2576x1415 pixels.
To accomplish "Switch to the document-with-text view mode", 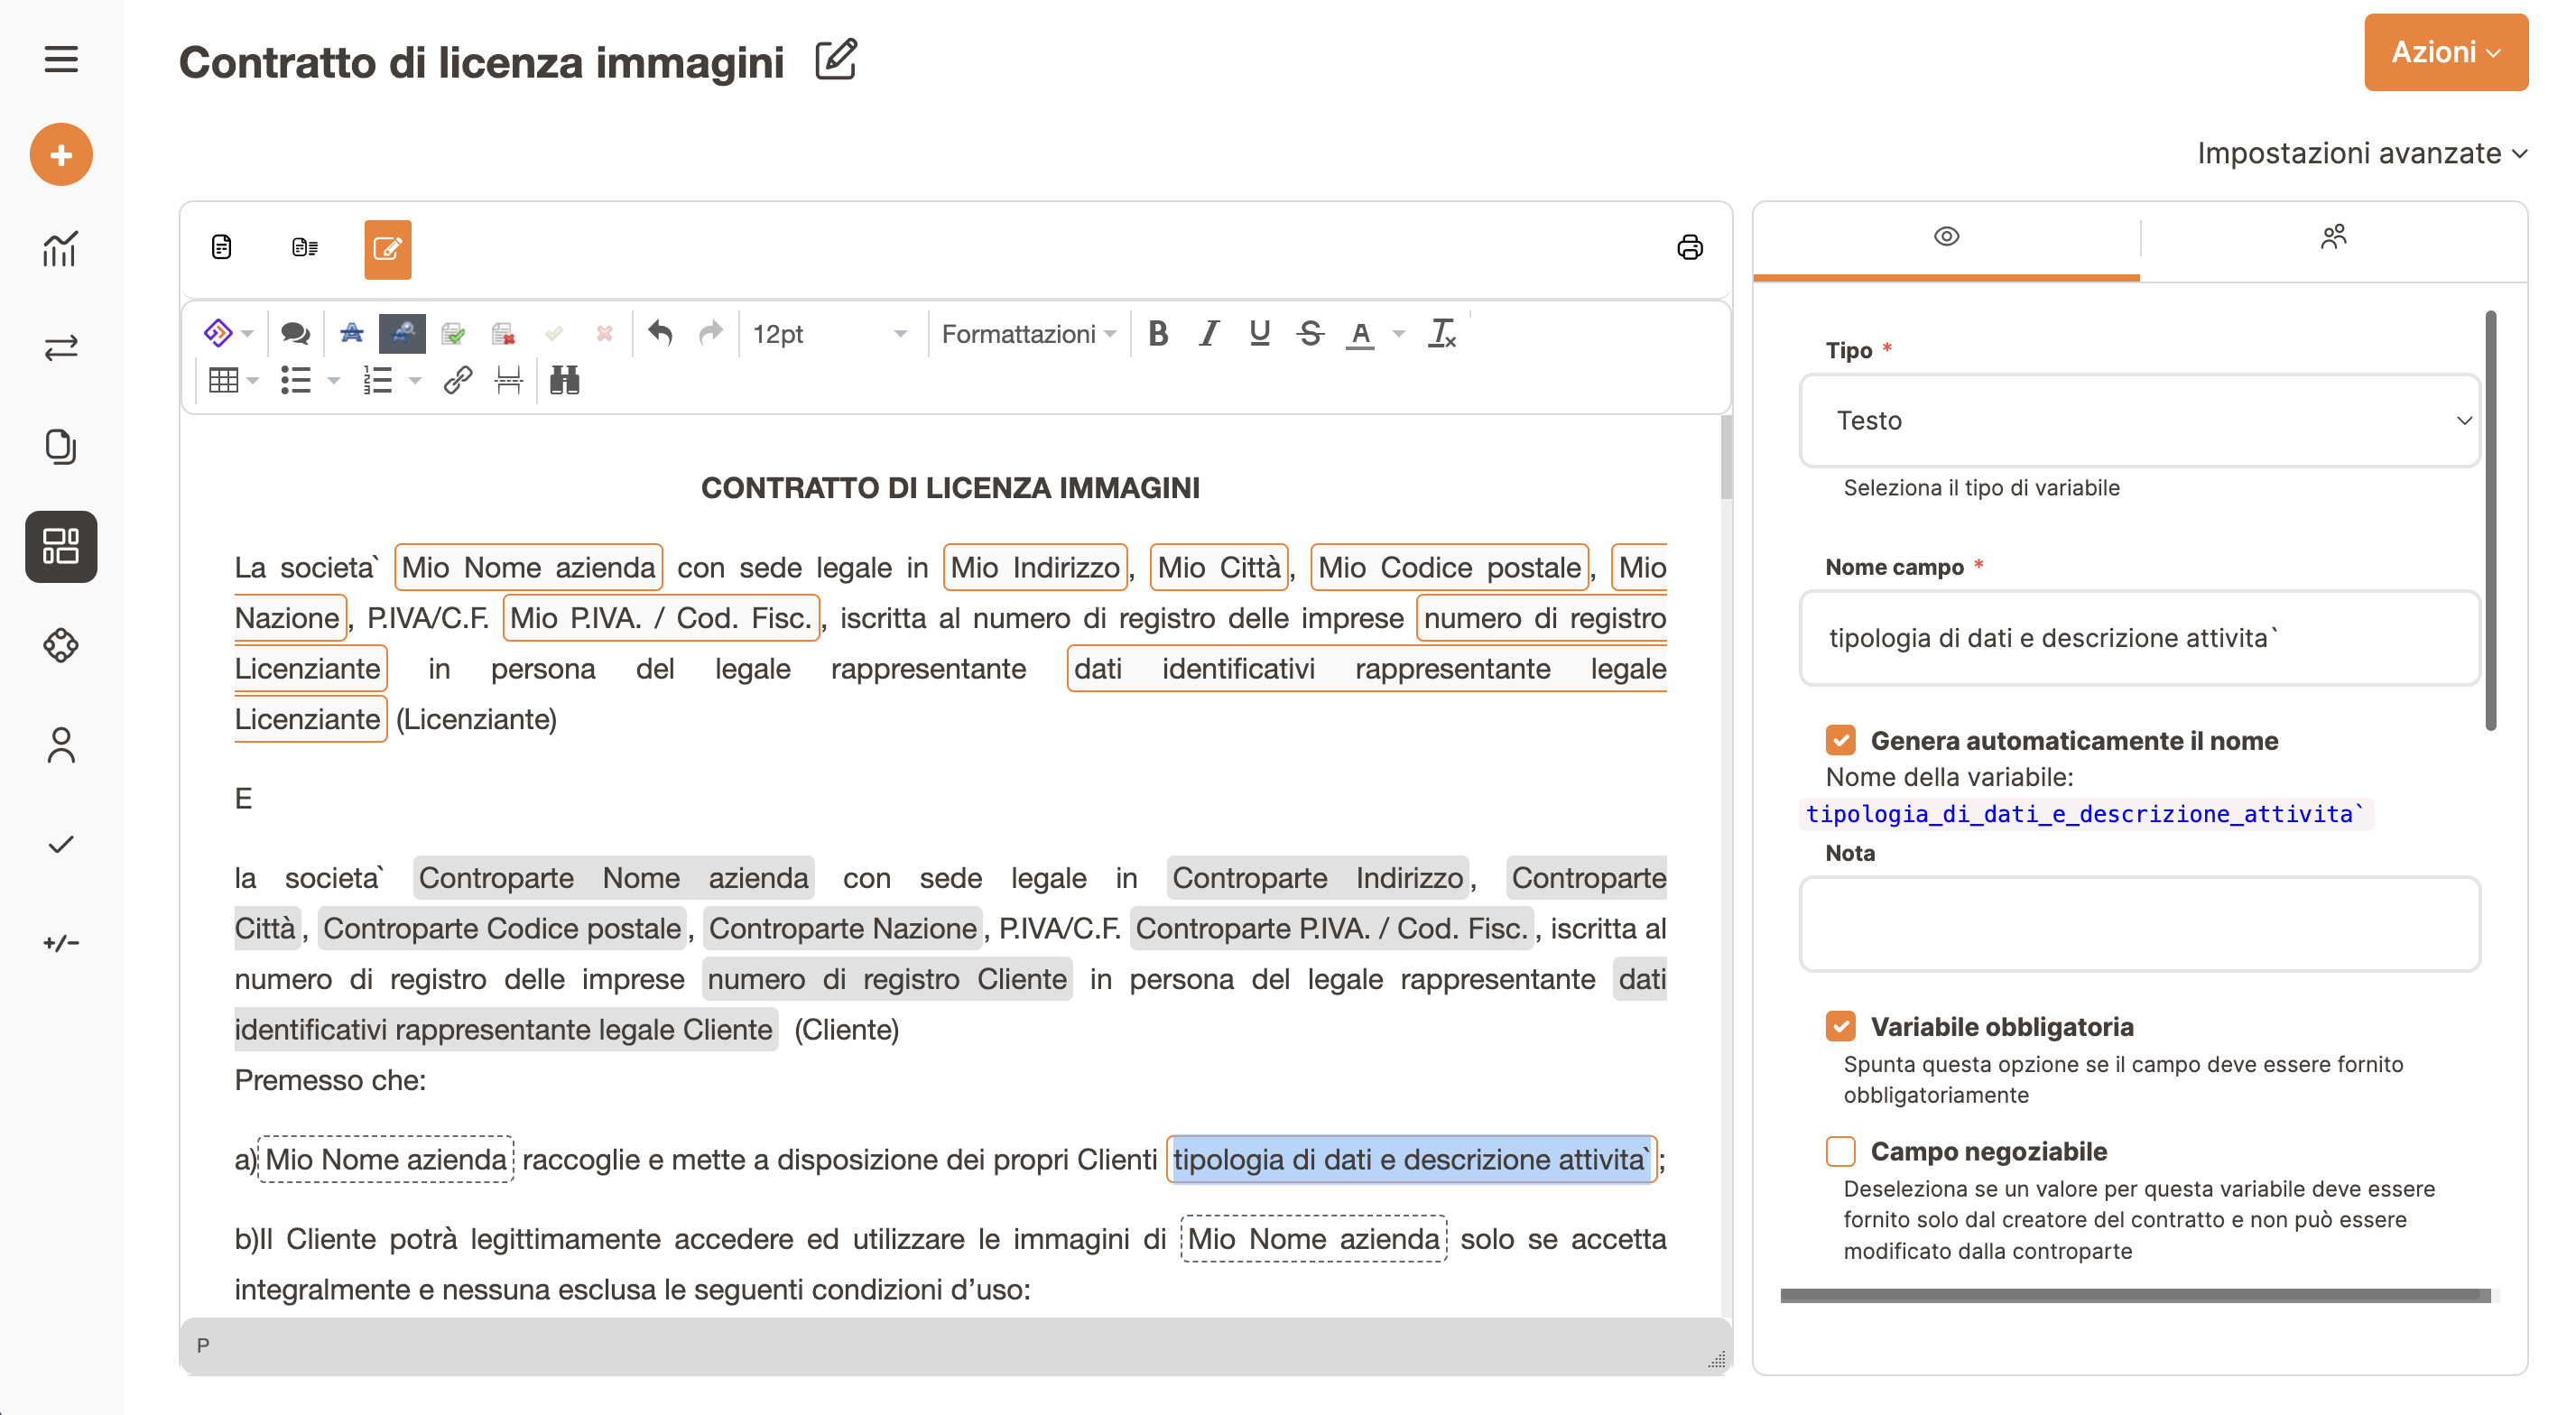I will click(305, 247).
